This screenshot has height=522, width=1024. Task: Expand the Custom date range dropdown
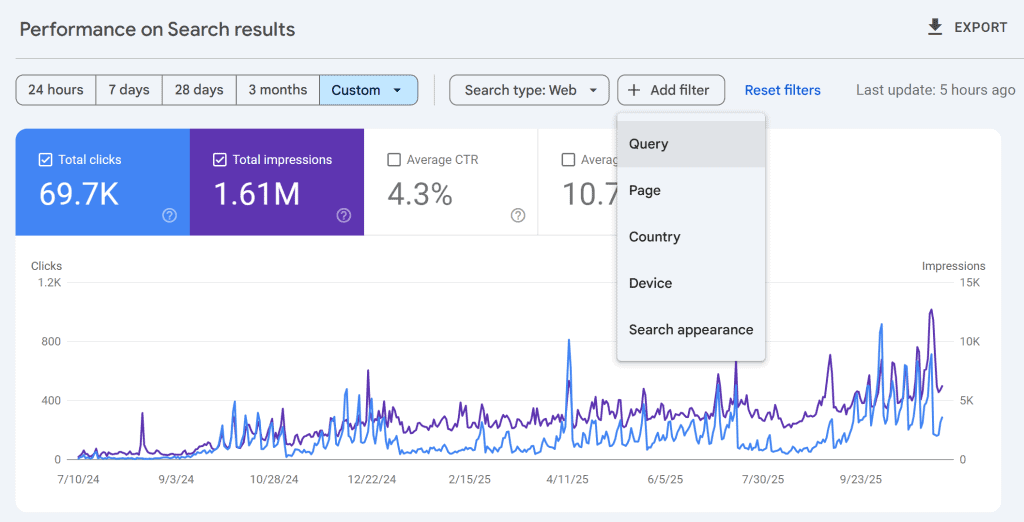368,90
